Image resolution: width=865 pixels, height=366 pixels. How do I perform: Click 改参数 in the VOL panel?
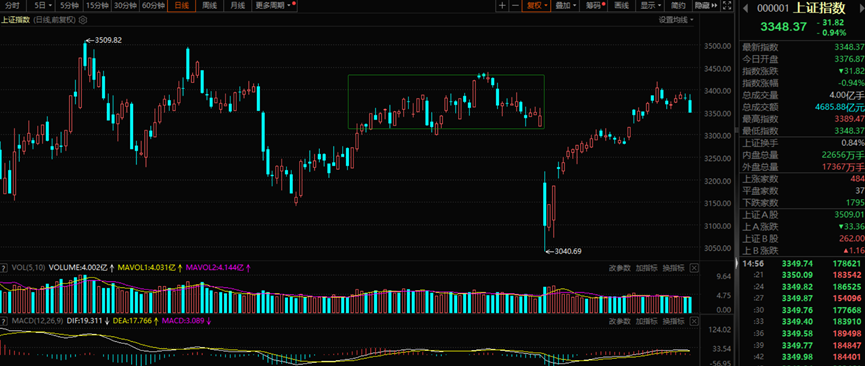620,268
